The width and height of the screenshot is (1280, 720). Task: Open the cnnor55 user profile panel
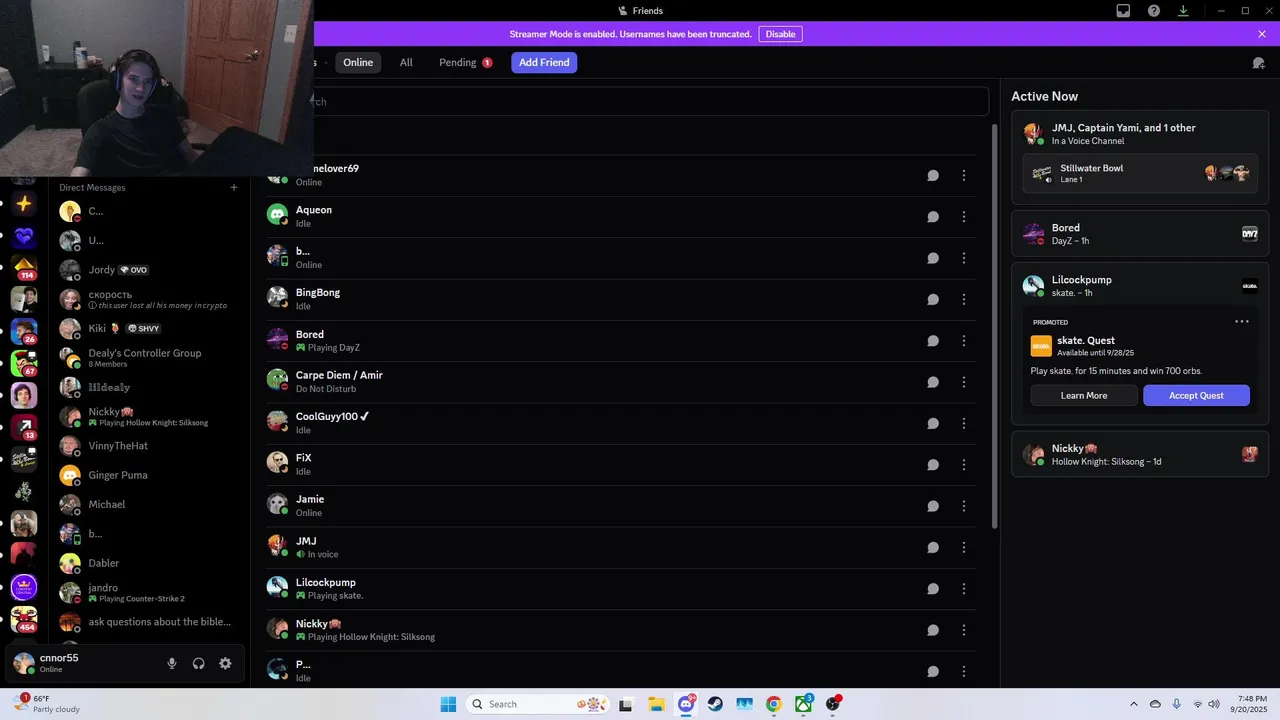[85, 663]
